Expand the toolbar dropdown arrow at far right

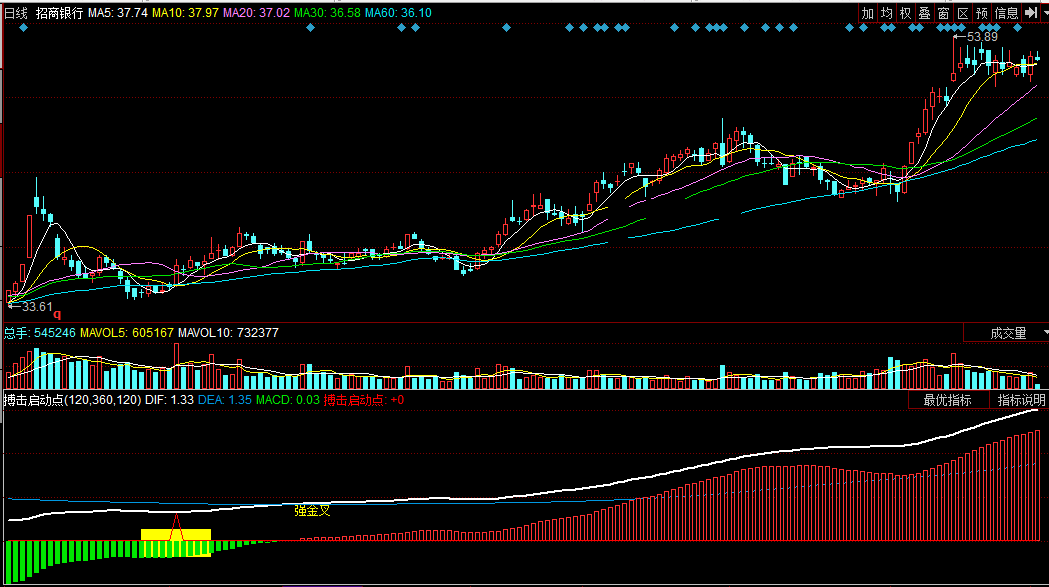pos(1045,13)
